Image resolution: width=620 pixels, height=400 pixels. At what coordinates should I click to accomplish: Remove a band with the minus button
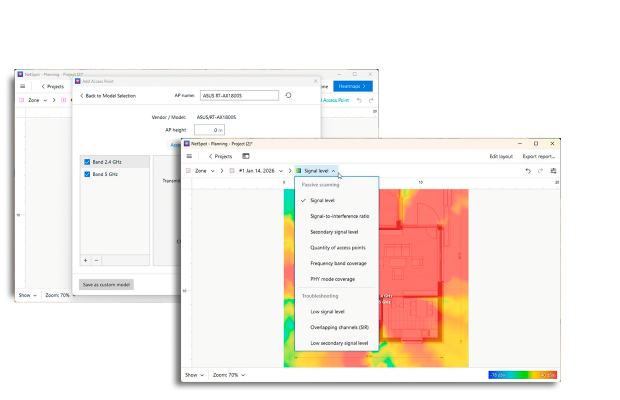96,260
